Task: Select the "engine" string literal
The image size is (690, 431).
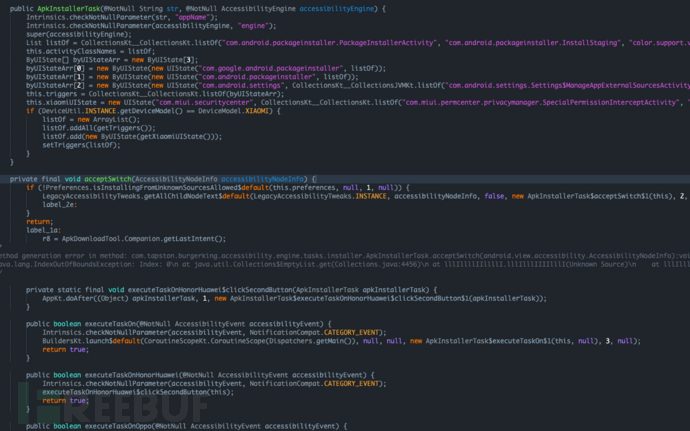Action: pyautogui.click(x=253, y=26)
